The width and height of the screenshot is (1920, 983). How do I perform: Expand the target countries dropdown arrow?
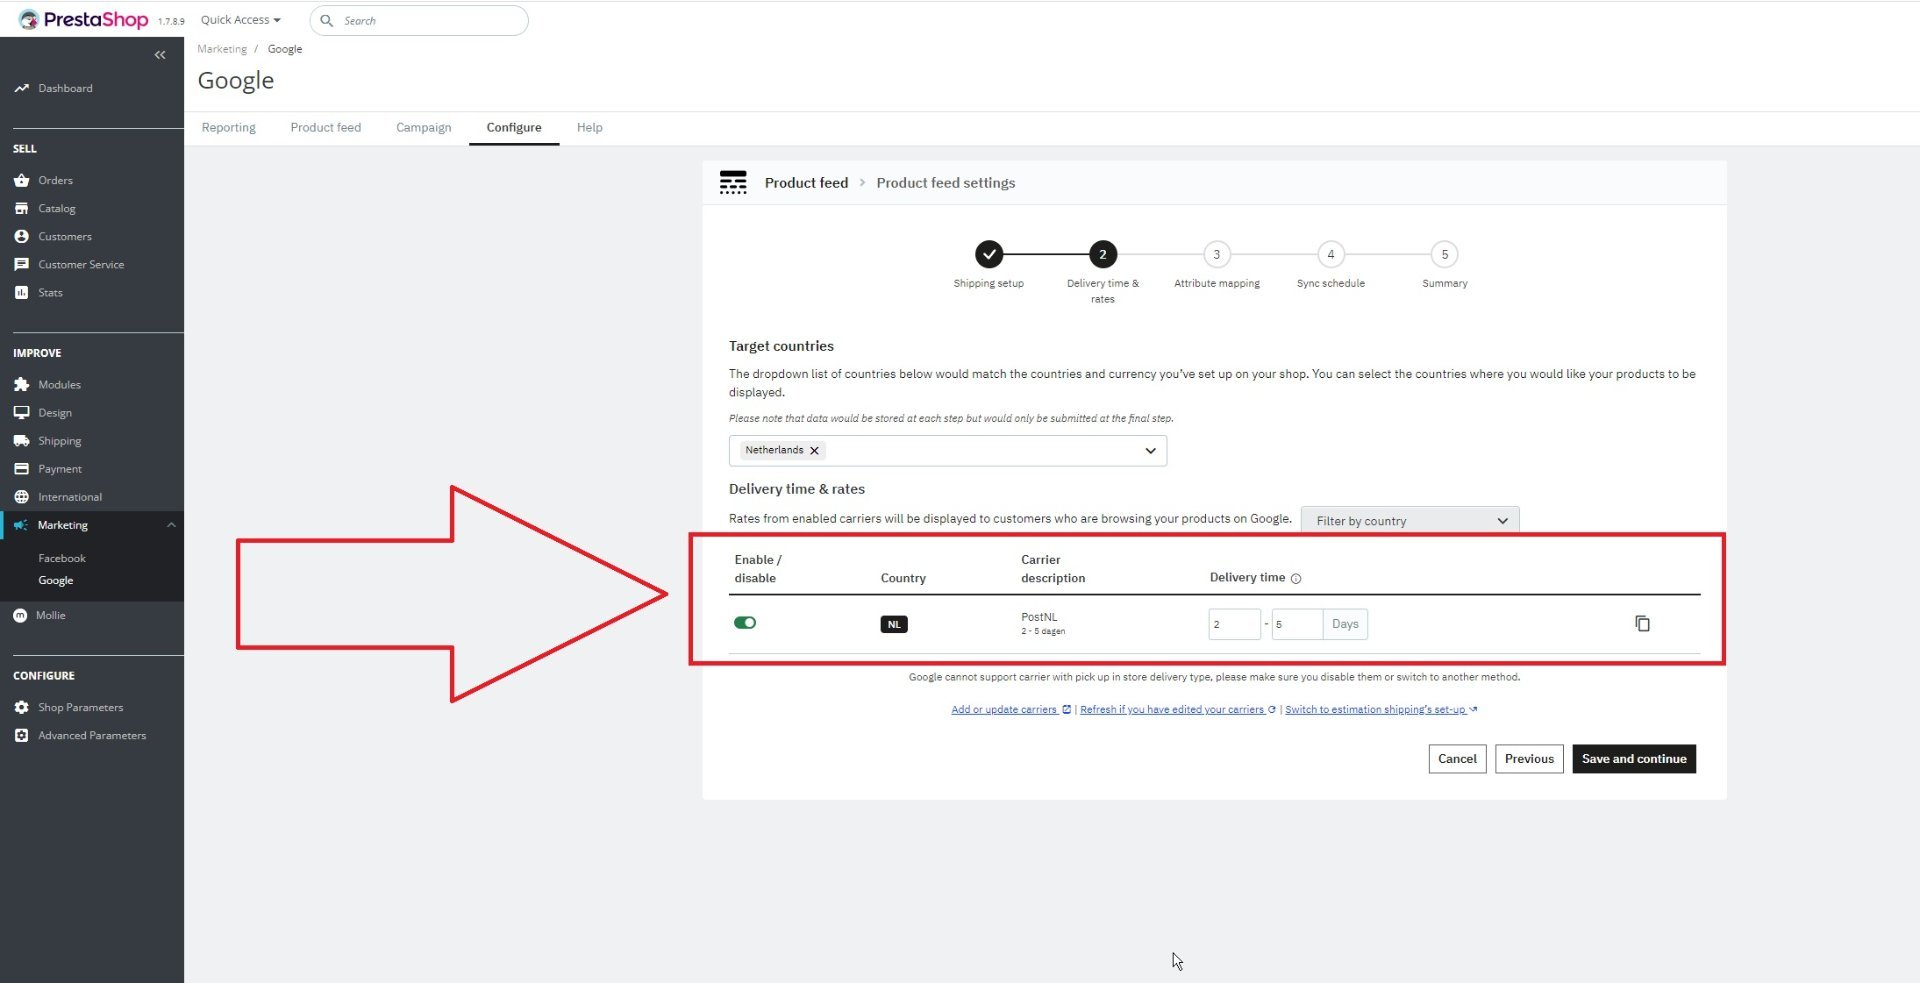[x=1150, y=451]
